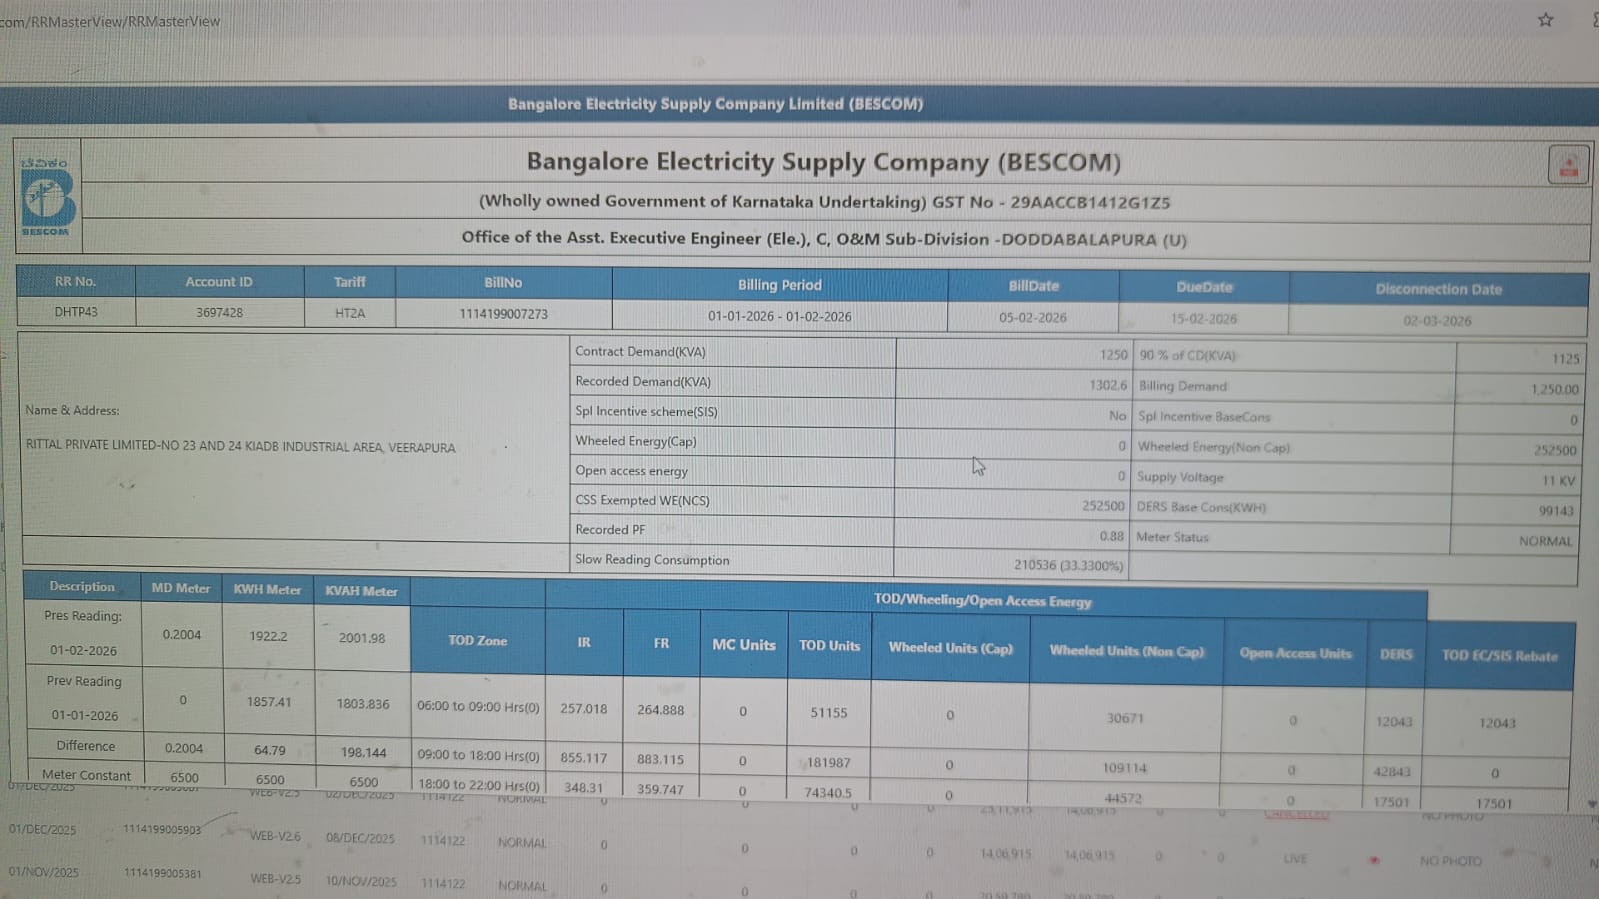
Task: Select recorded demand value 1302.6
Action: pos(1108,385)
